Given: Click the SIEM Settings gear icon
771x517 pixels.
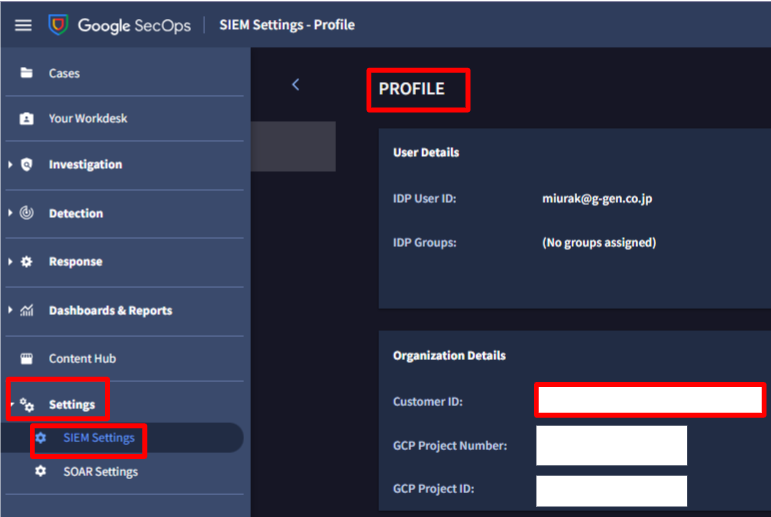Looking at the screenshot, I should [41, 438].
